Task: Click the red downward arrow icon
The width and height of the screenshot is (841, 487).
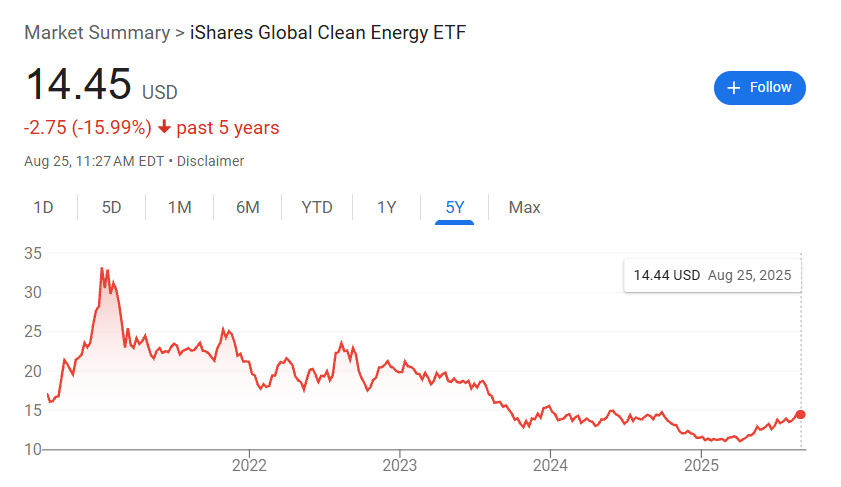Action: (165, 128)
